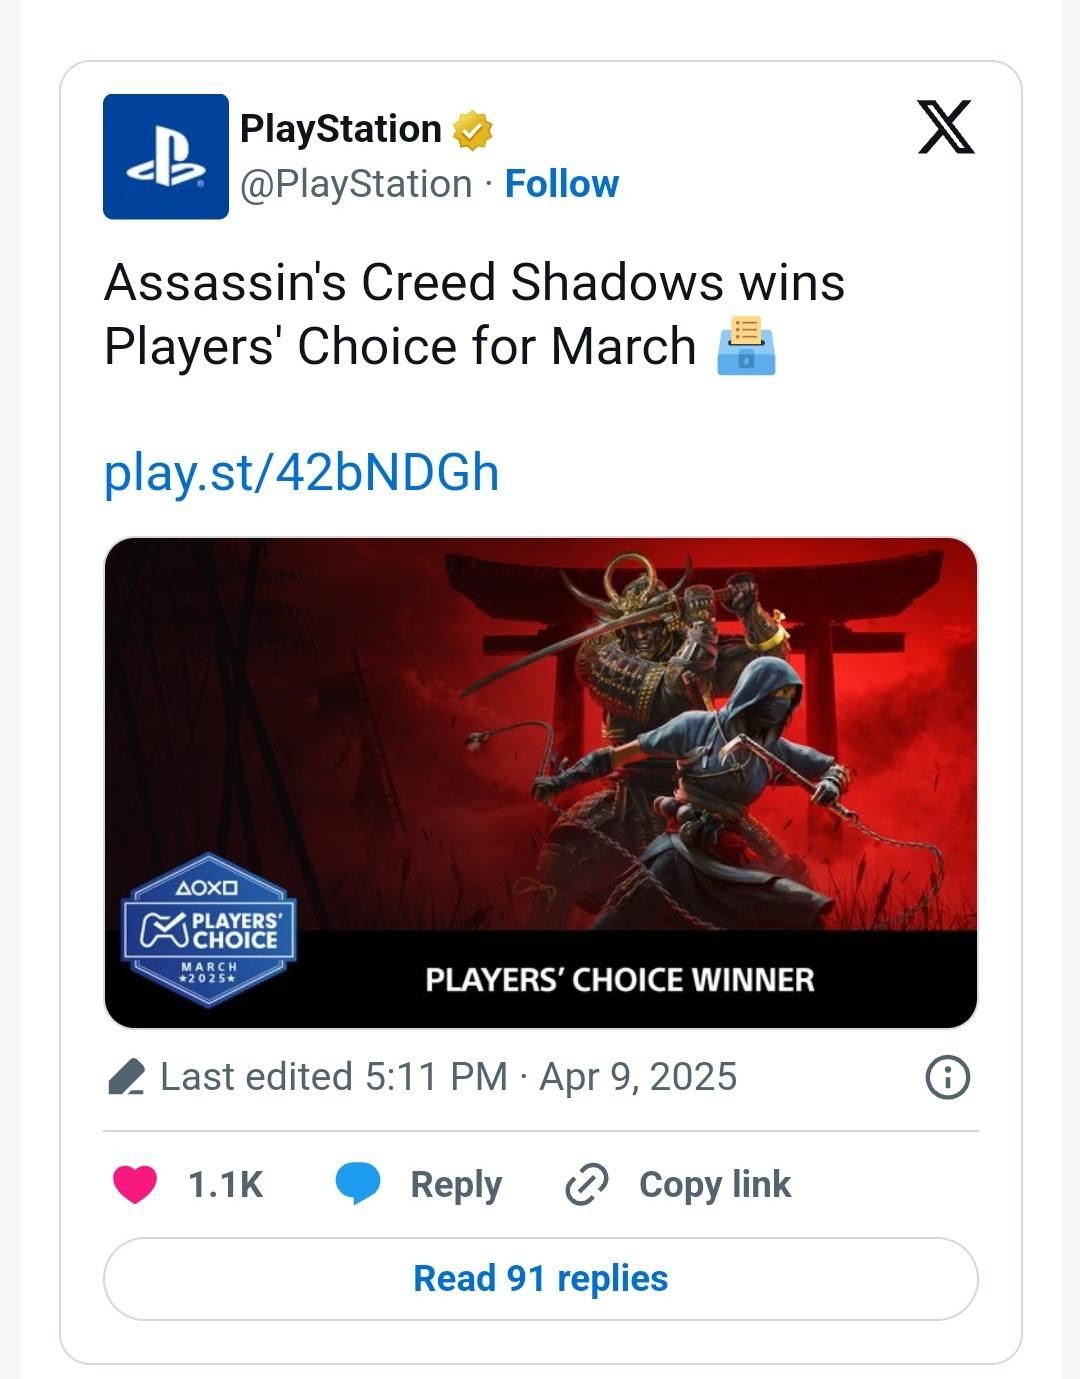Click the Reply text label
Viewport: 1080px width, 1379px height.
pos(456,1184)
